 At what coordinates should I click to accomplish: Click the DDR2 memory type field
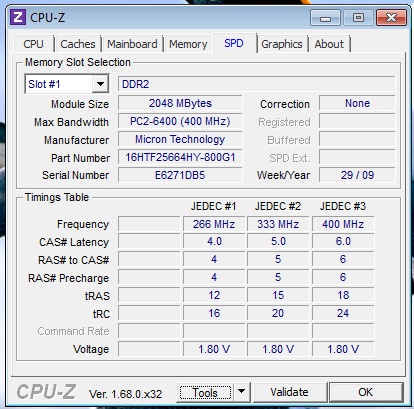[257, 84]
